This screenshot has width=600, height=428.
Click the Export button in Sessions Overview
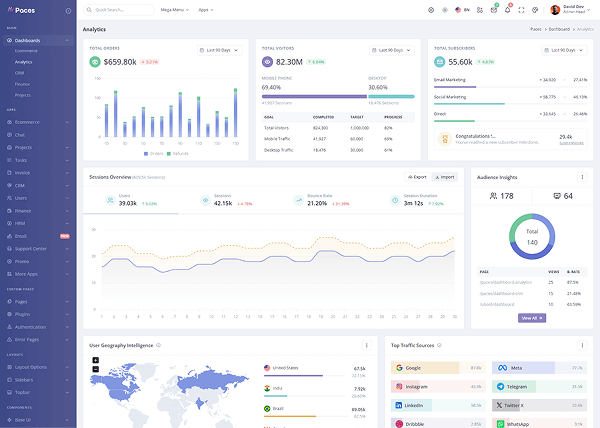(416, 177)
